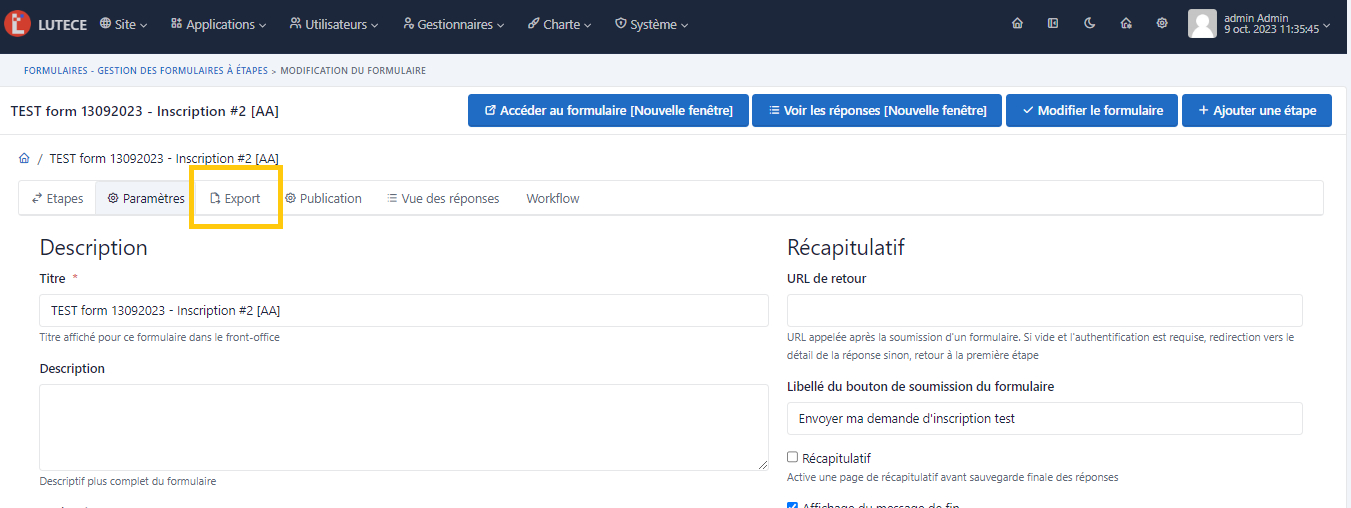This screenshot has height=508, width=1351.
Task: Toggle the sidebar panel layout icon
Action: [1053, 24]
